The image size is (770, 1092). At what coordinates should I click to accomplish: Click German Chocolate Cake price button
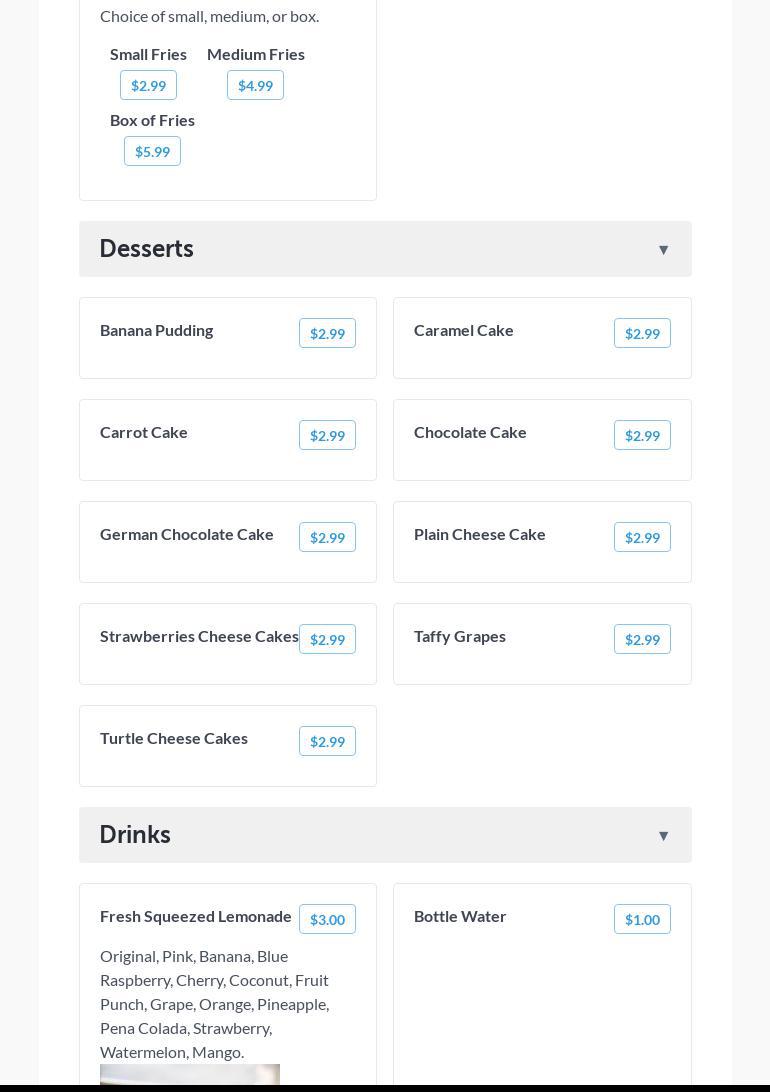(x=327, y=538)
